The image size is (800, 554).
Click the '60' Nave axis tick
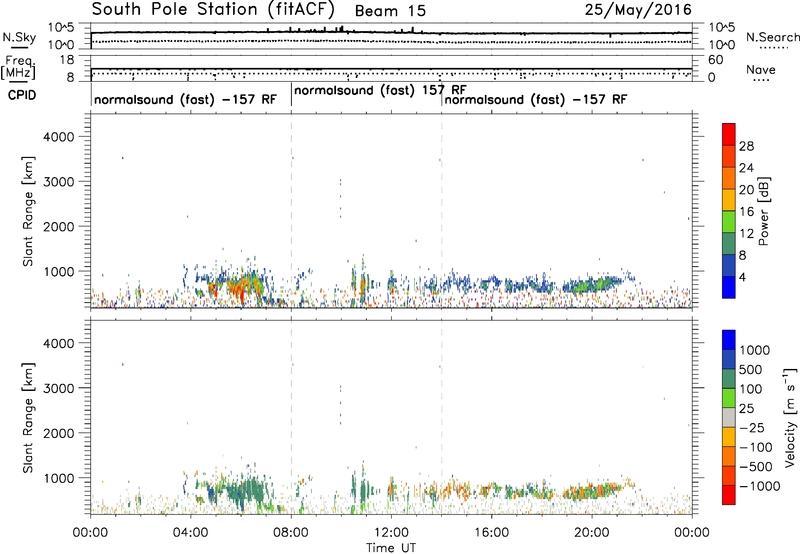716,60
